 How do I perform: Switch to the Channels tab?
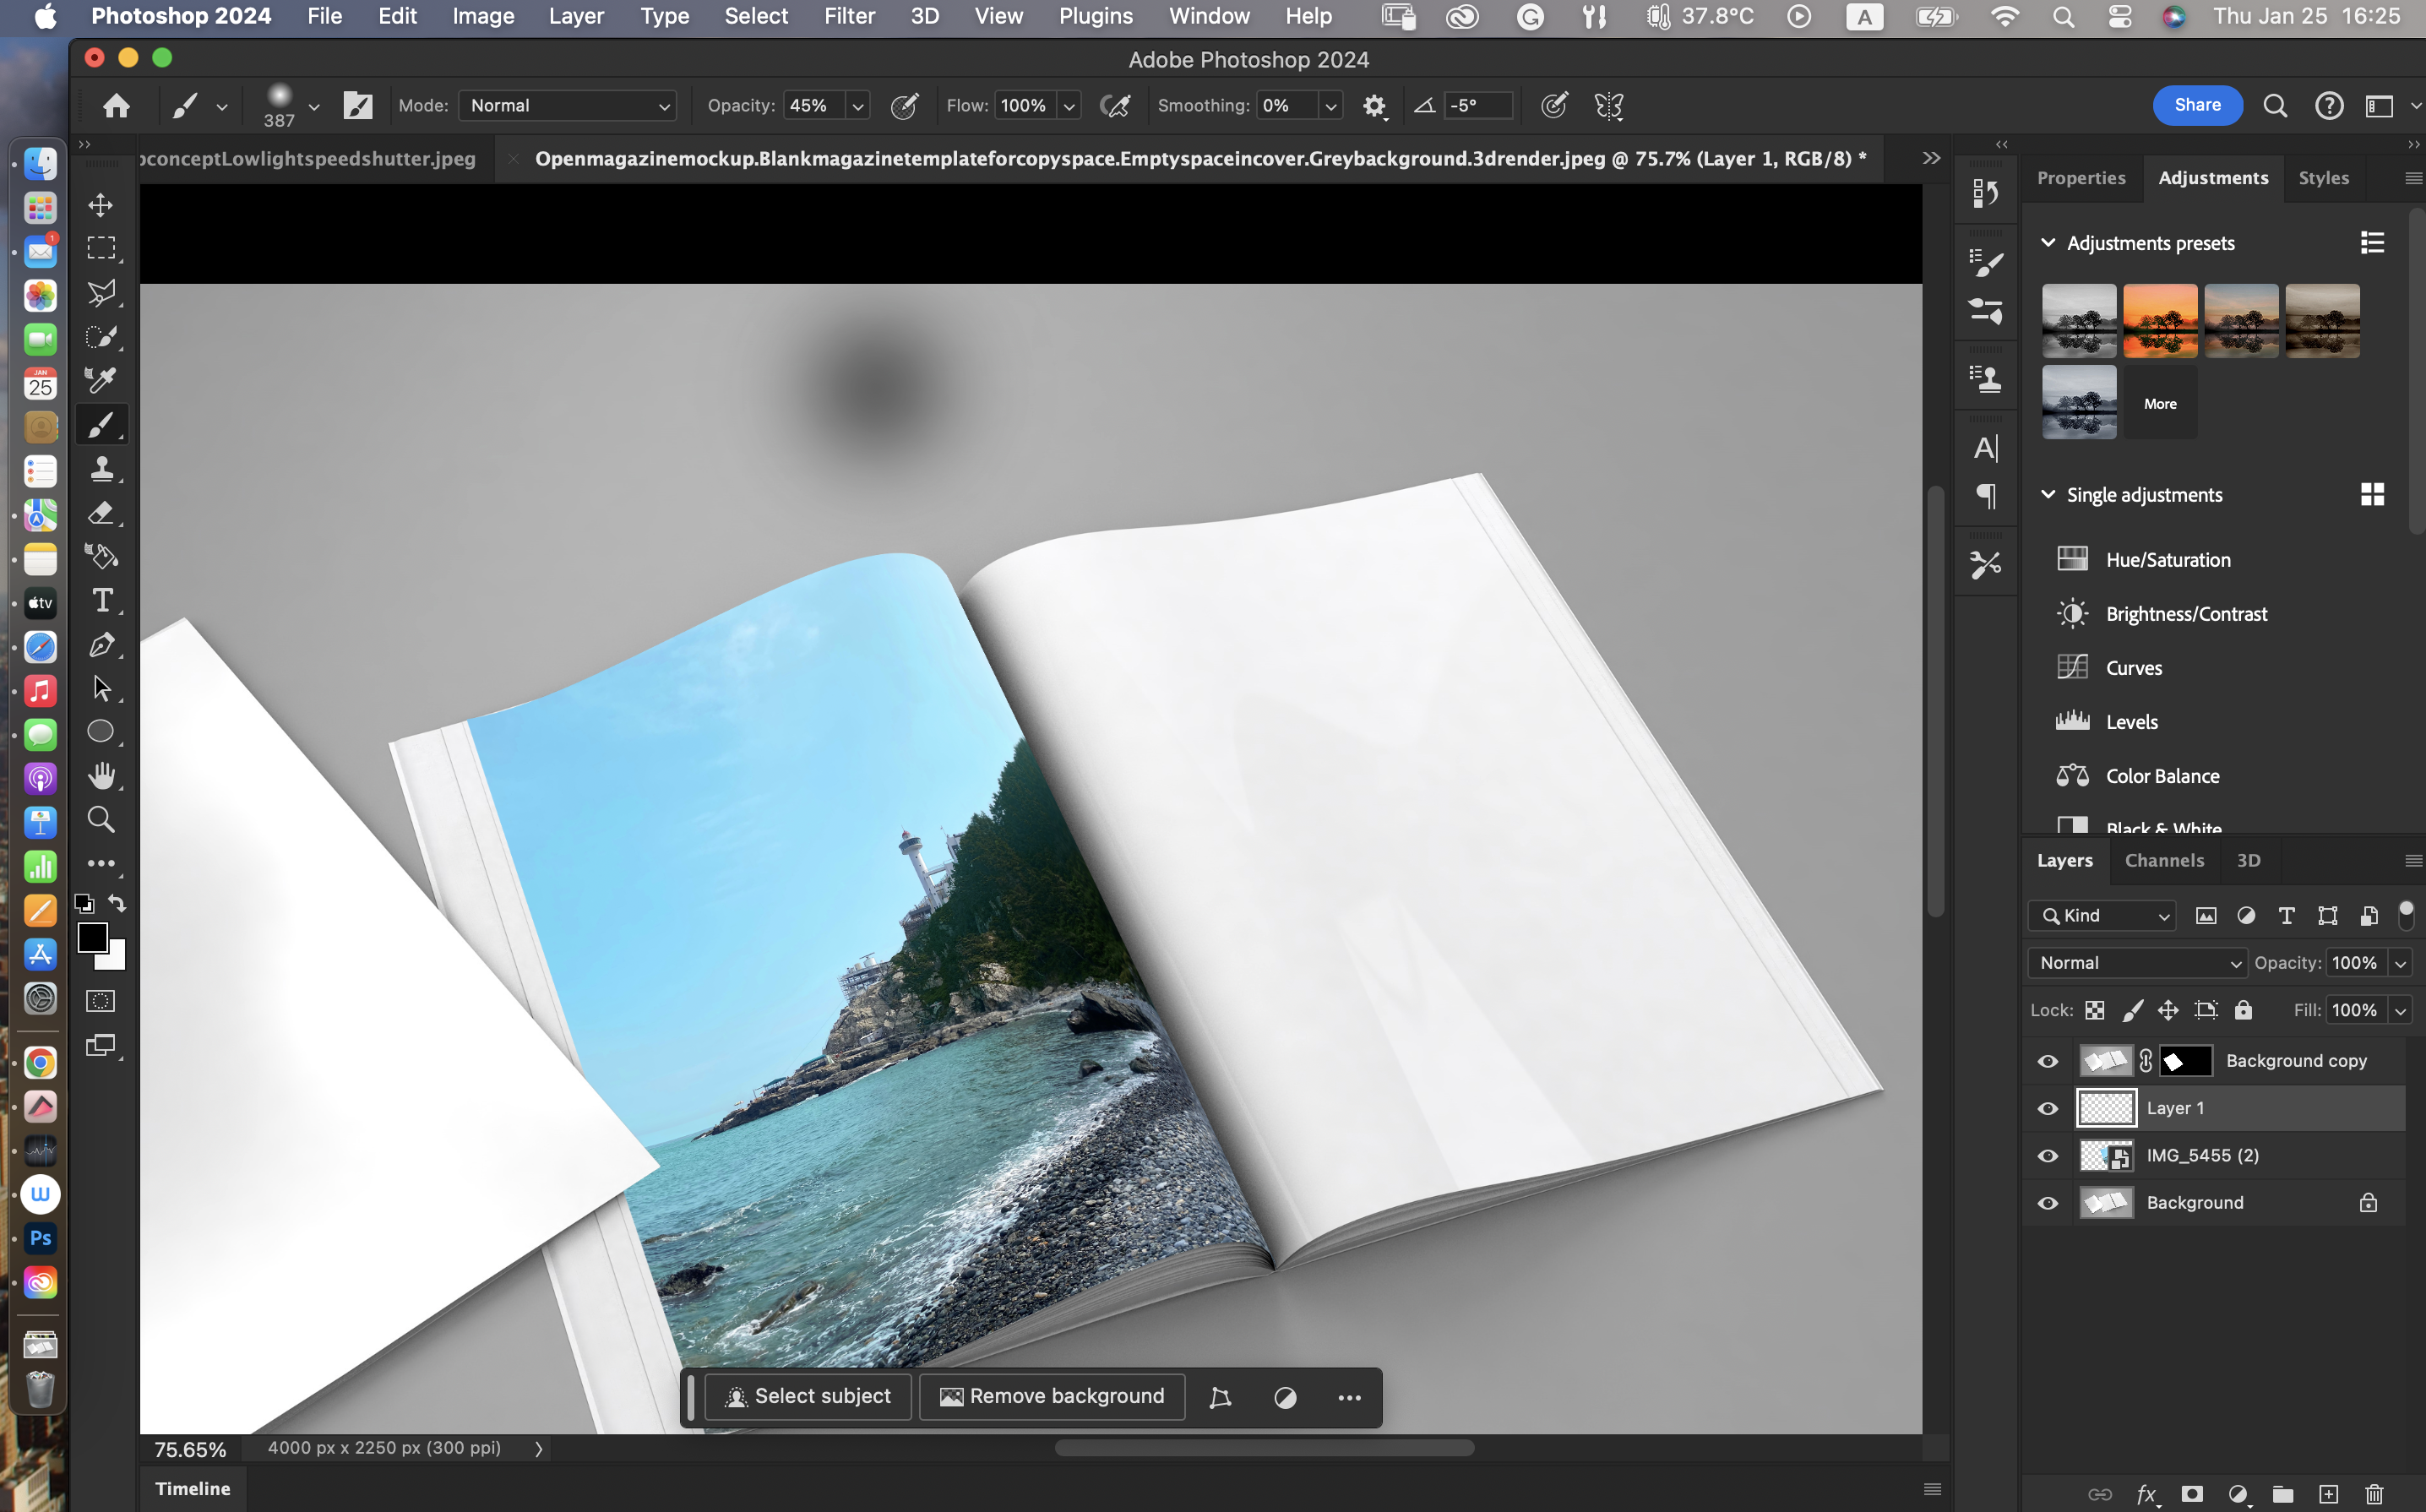(2164, 860)
